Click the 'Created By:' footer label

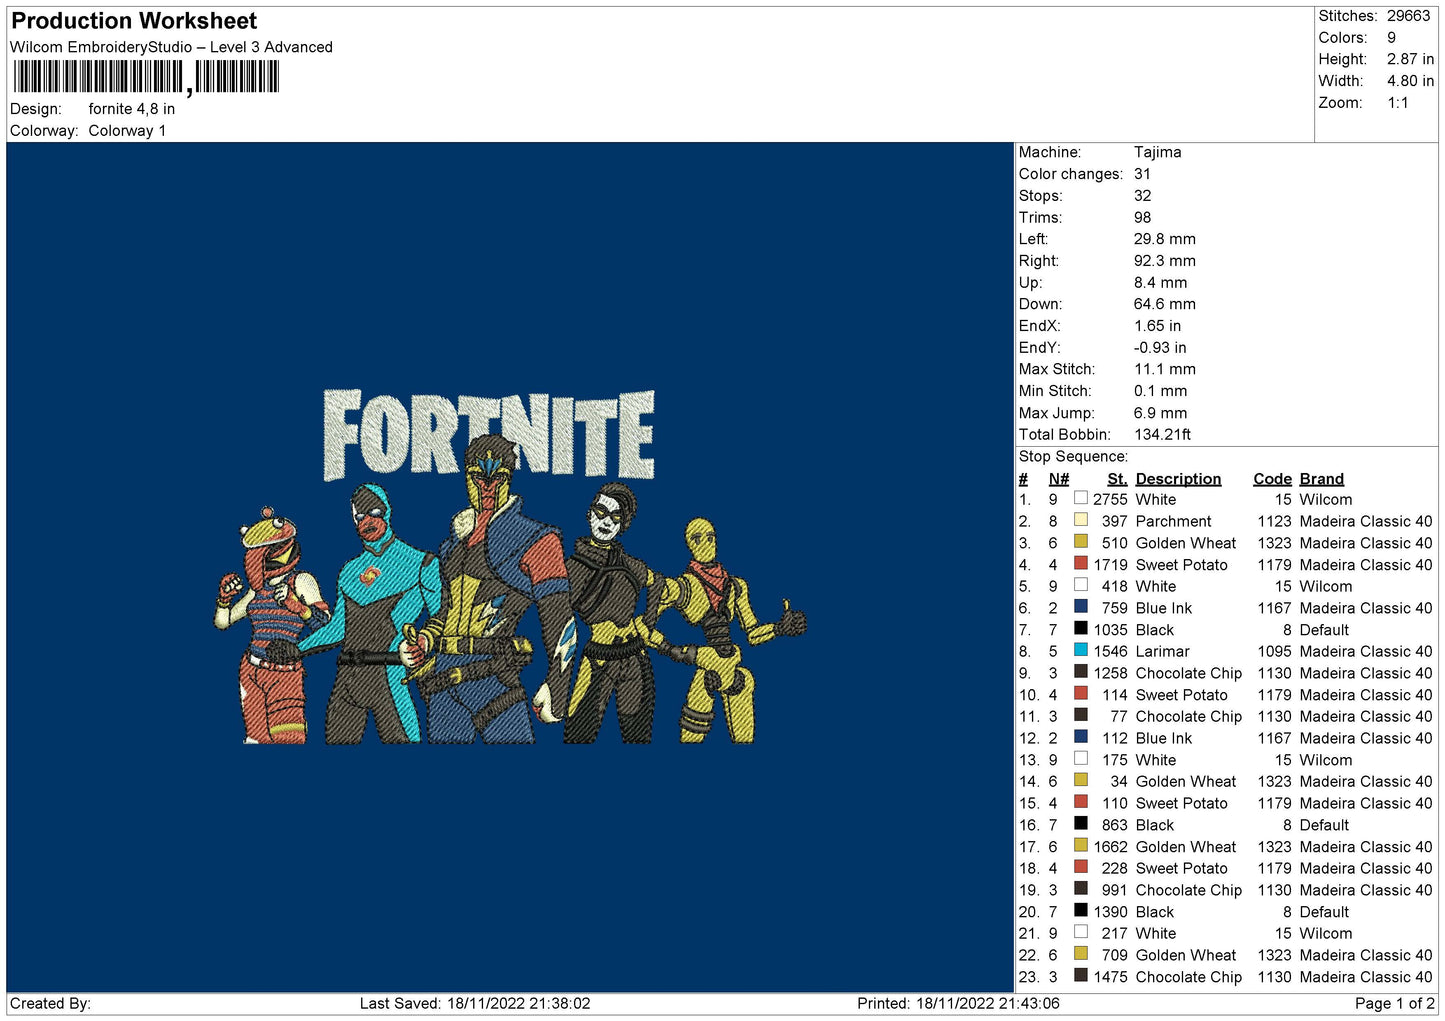tap(50, 1003)
